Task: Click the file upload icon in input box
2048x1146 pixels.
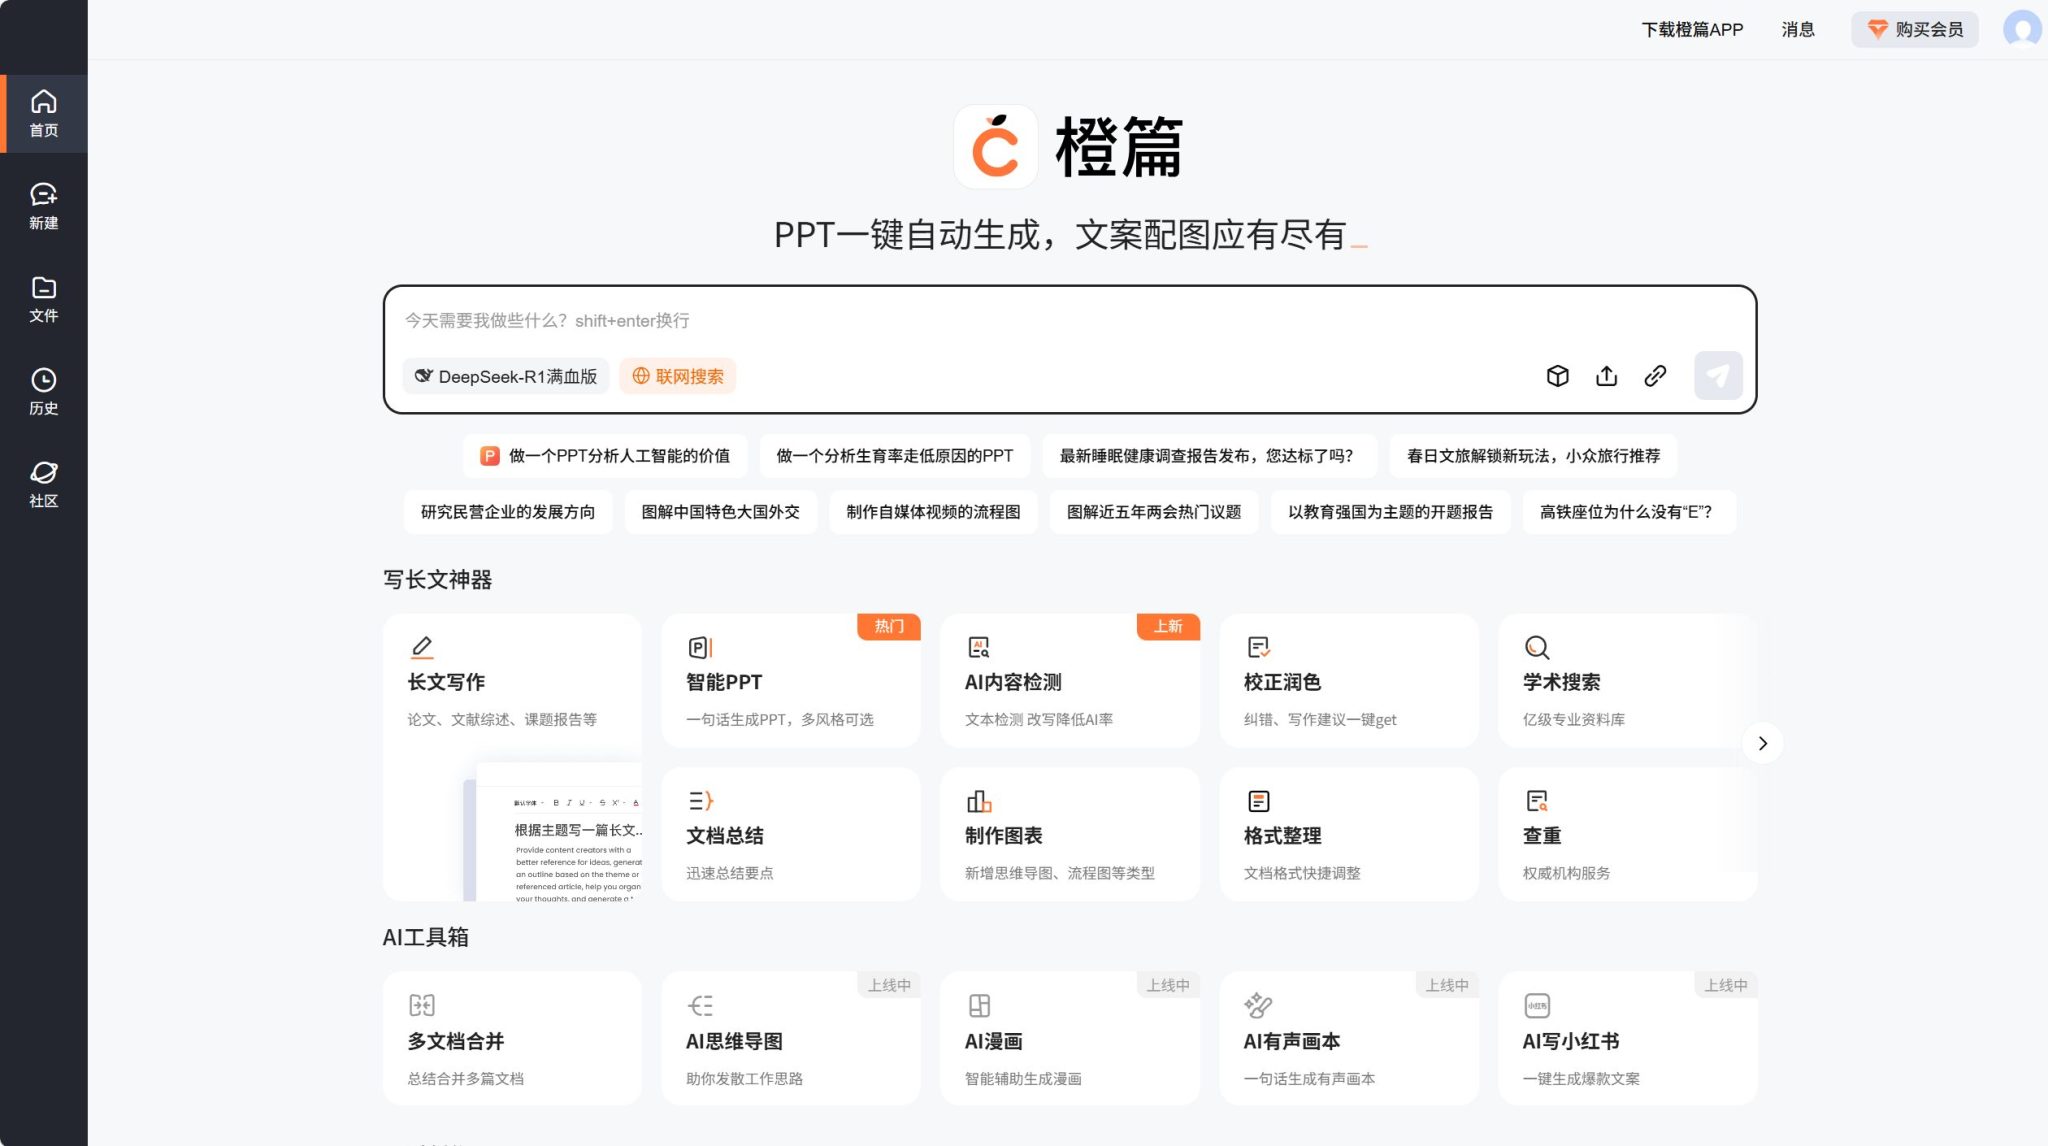Action: coord(1606,376)
